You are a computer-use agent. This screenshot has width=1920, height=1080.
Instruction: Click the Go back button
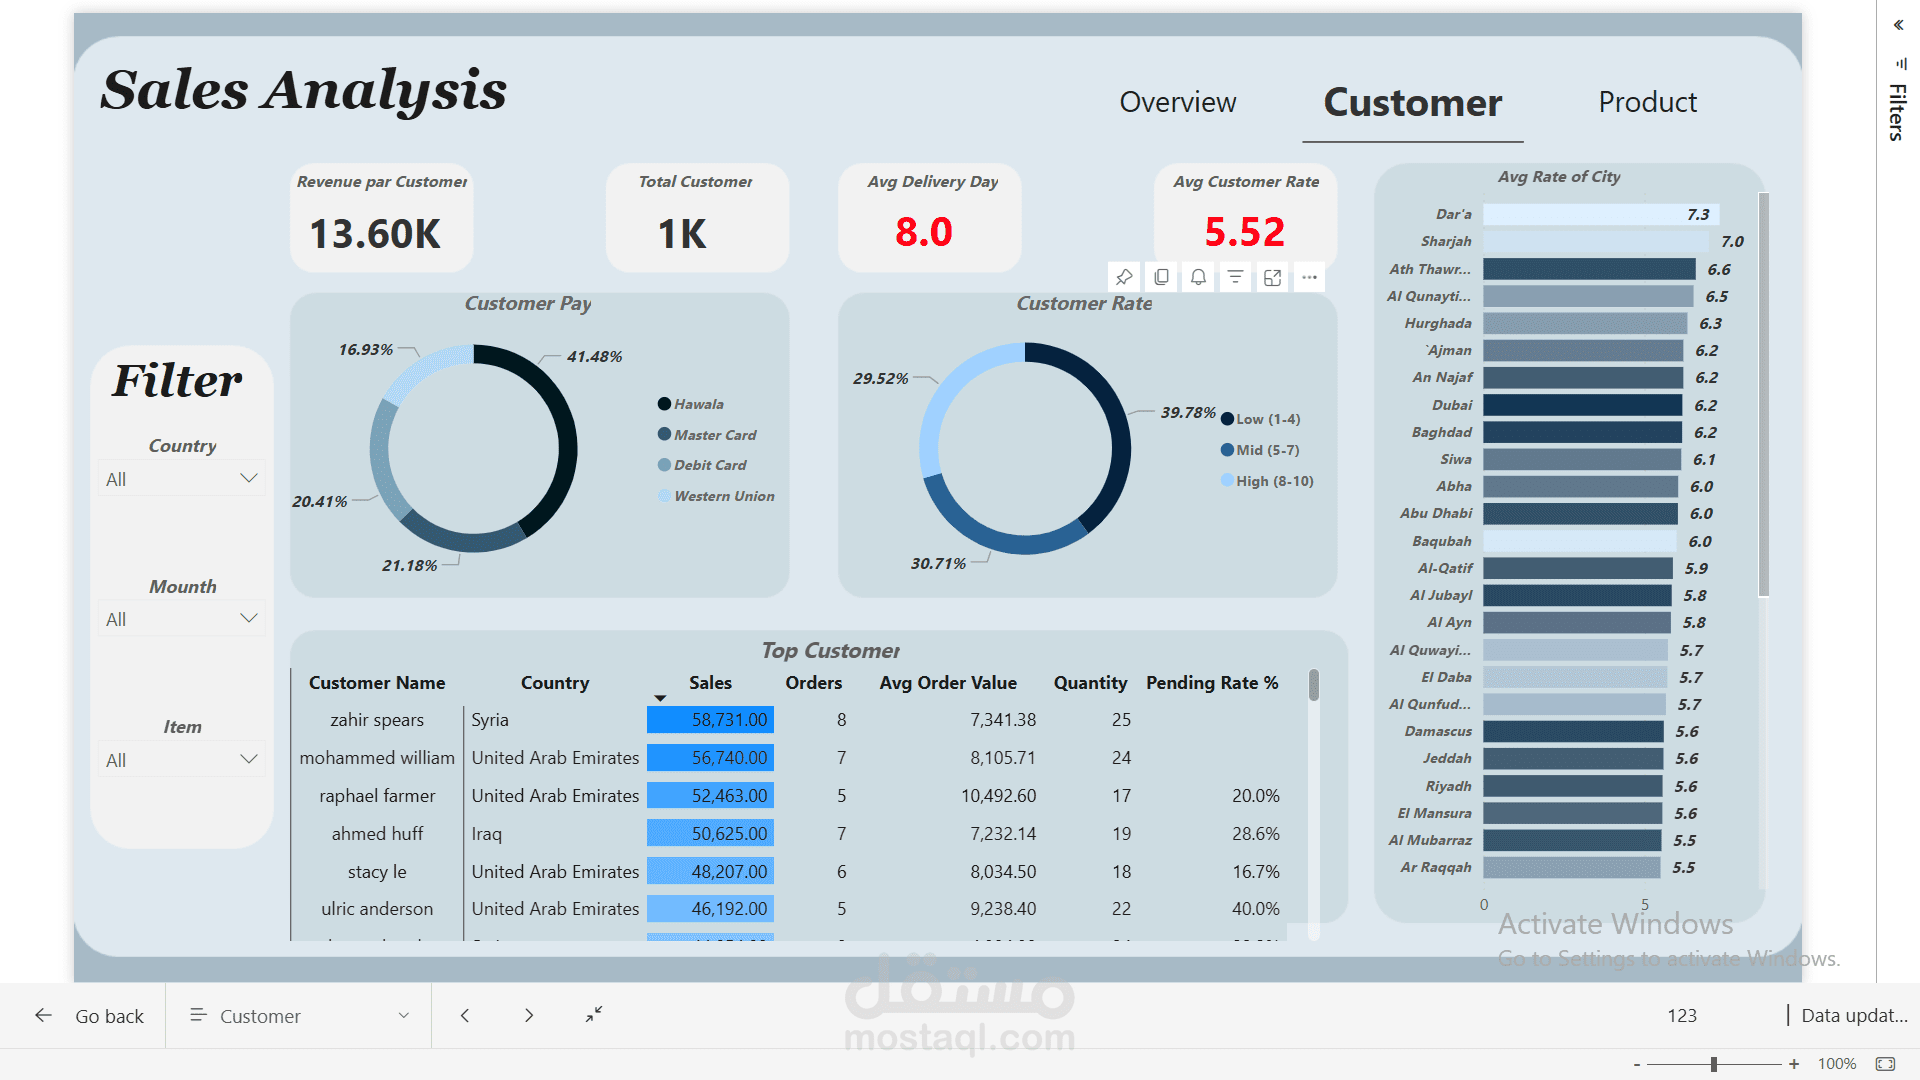[x=89, y=1016]
